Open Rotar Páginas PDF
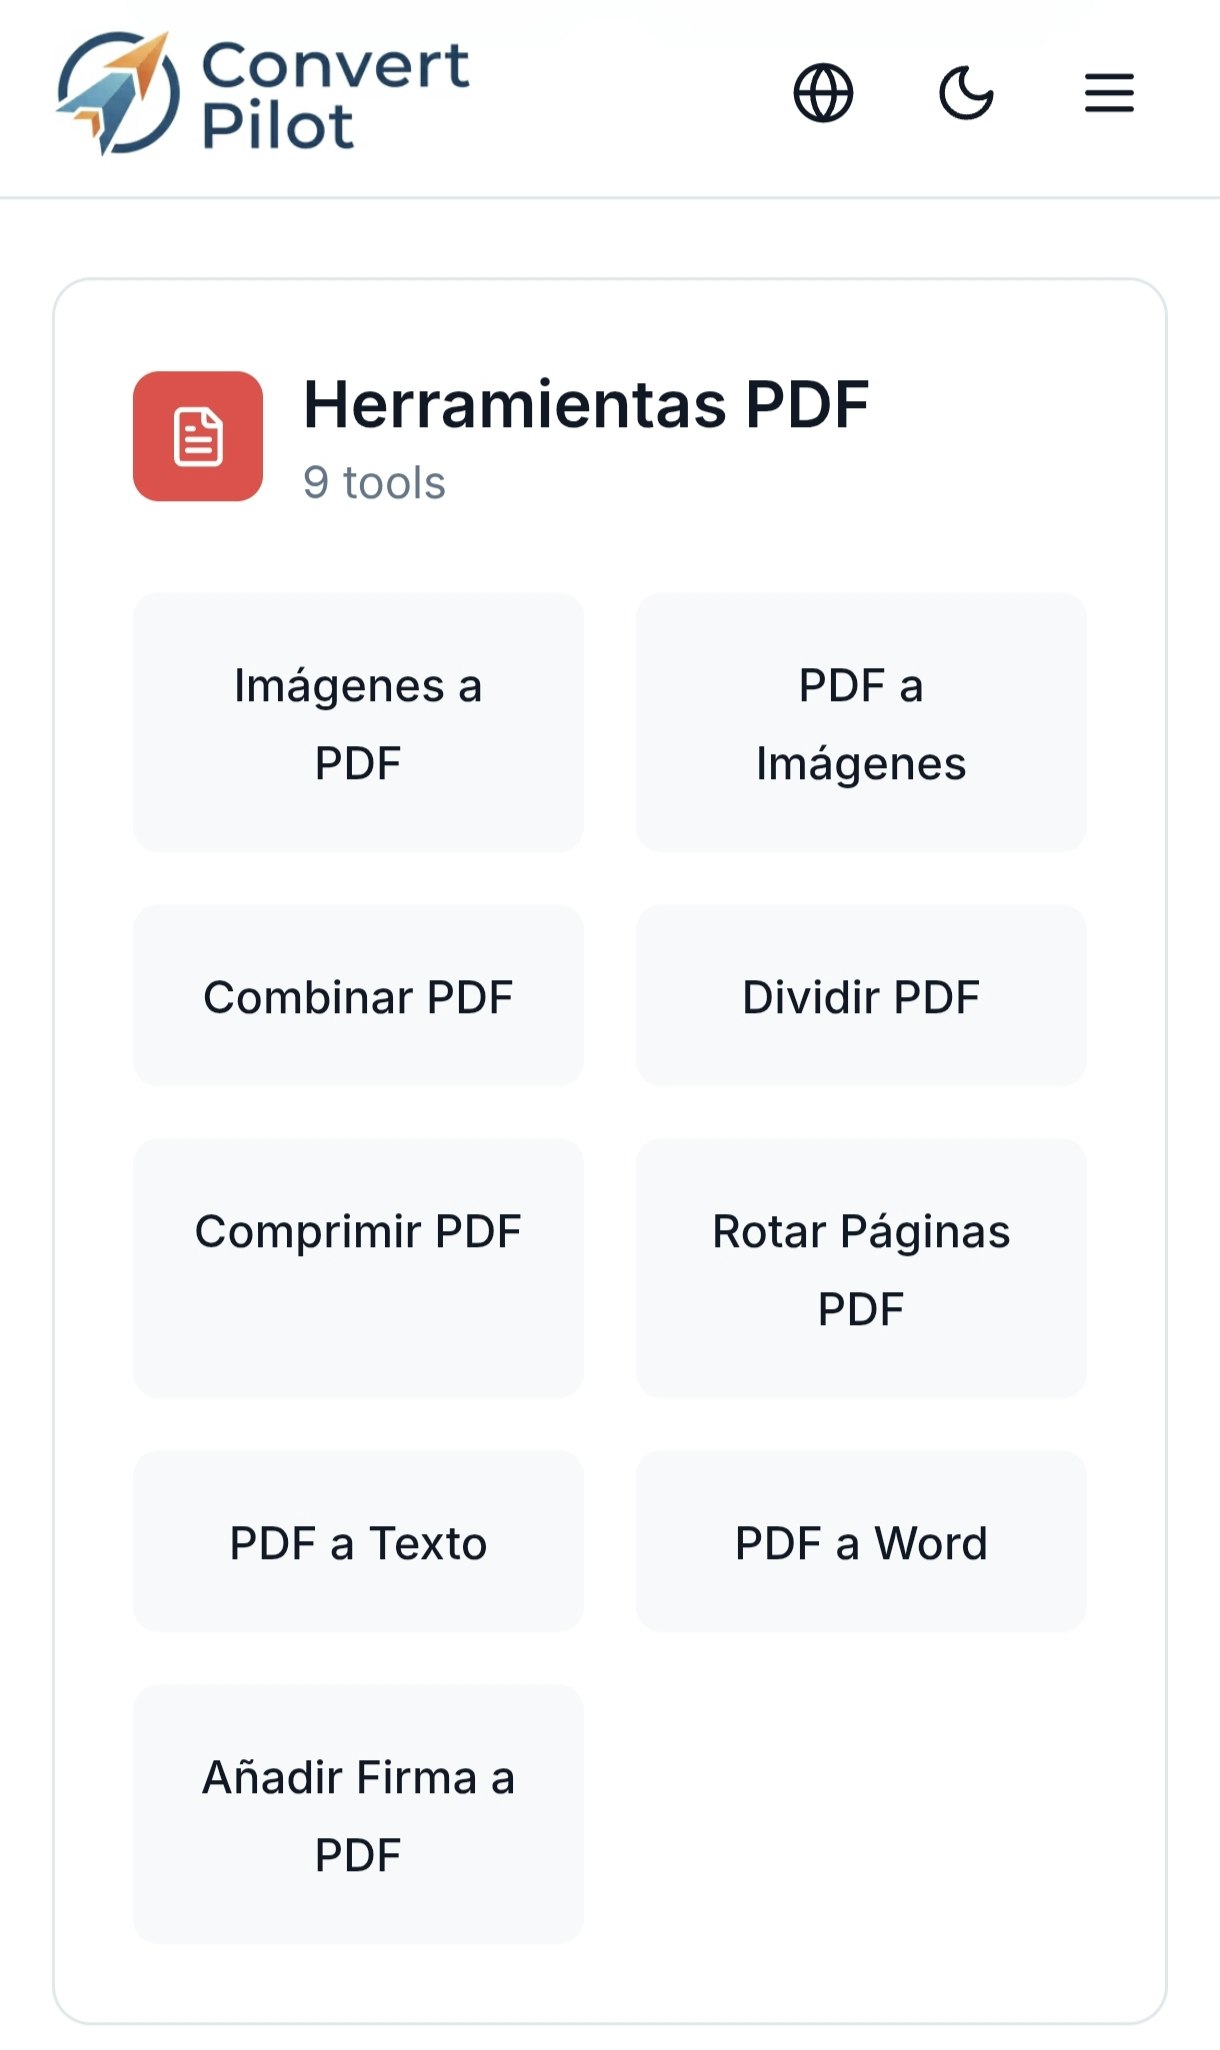The height and width of the screenshot is (2050, 1220). 861,1269
